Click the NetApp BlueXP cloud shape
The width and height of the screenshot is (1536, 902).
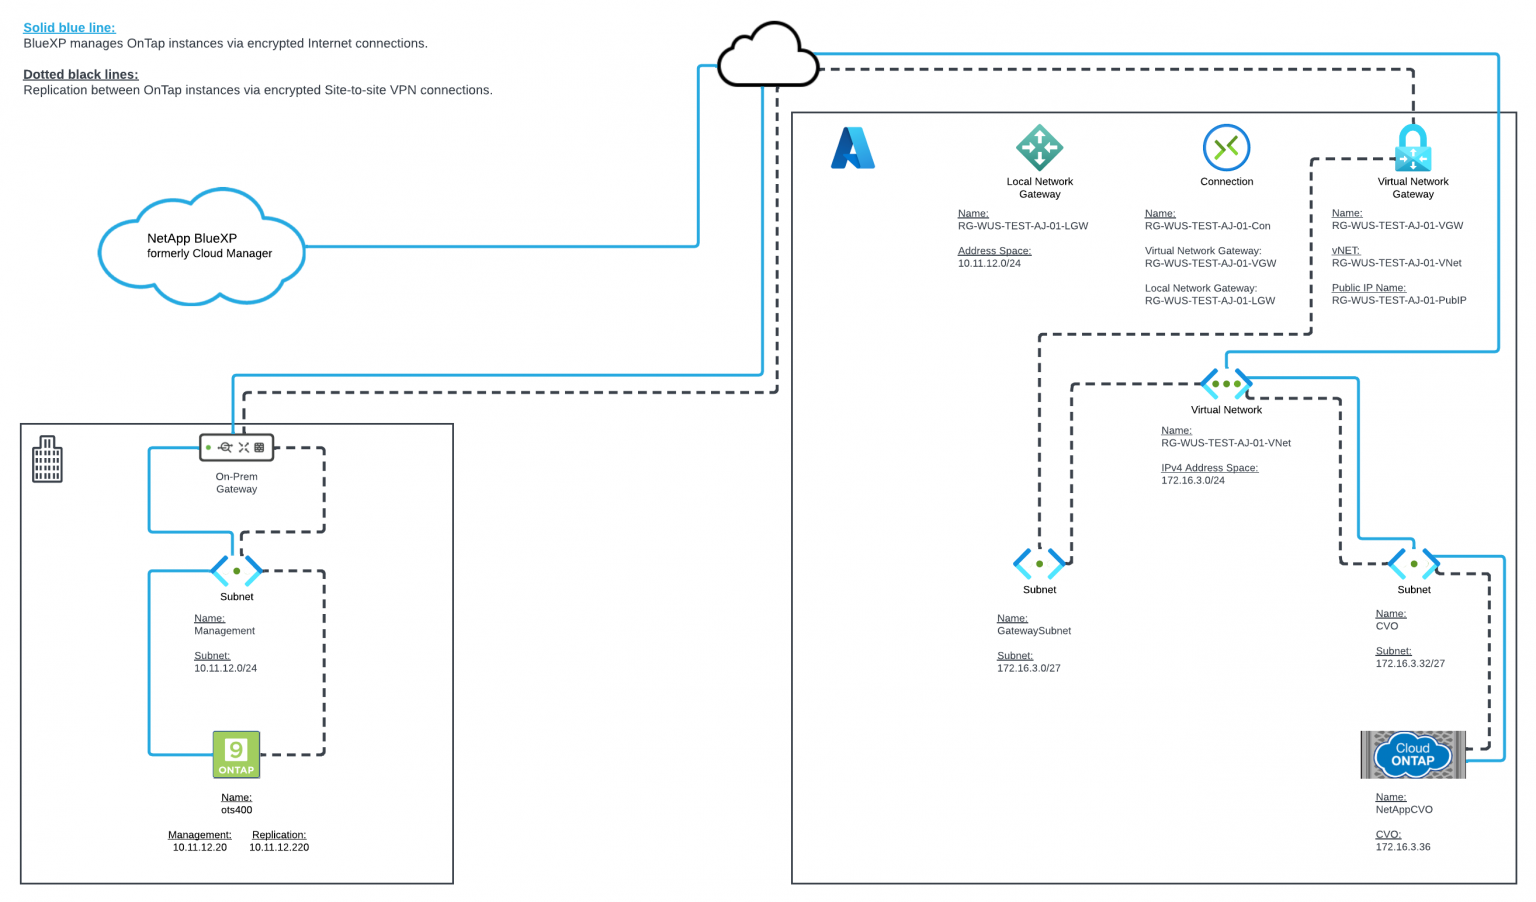point(201,246)
